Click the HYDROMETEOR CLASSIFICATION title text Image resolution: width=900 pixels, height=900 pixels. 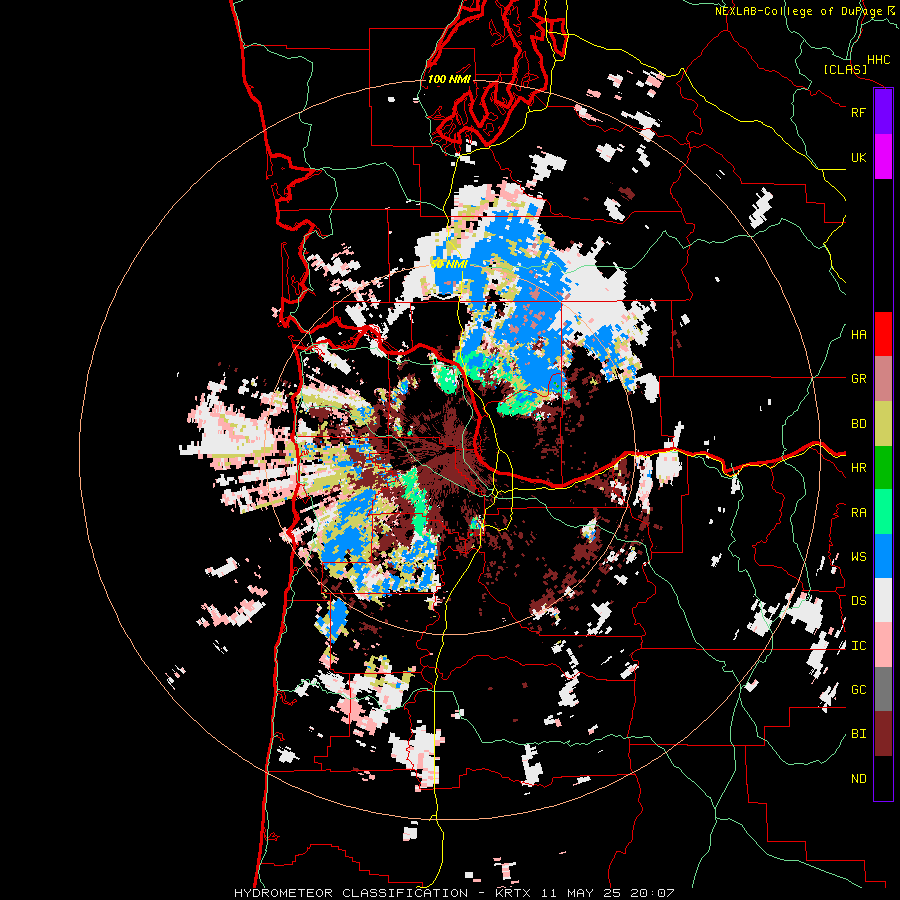351,893
